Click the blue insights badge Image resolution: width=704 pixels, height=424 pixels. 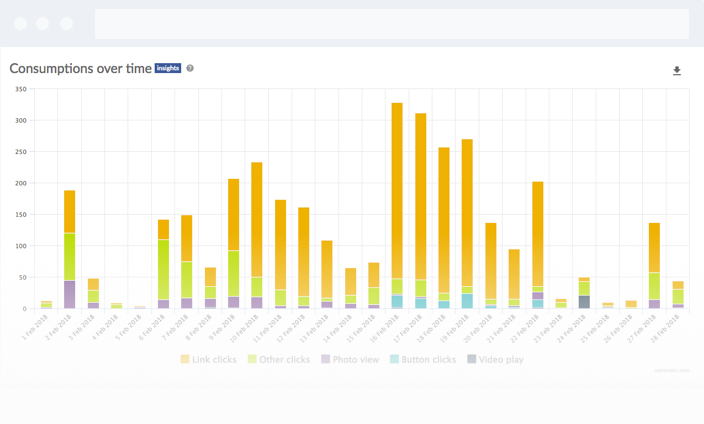pyautogui.click(x=168, y=68)
